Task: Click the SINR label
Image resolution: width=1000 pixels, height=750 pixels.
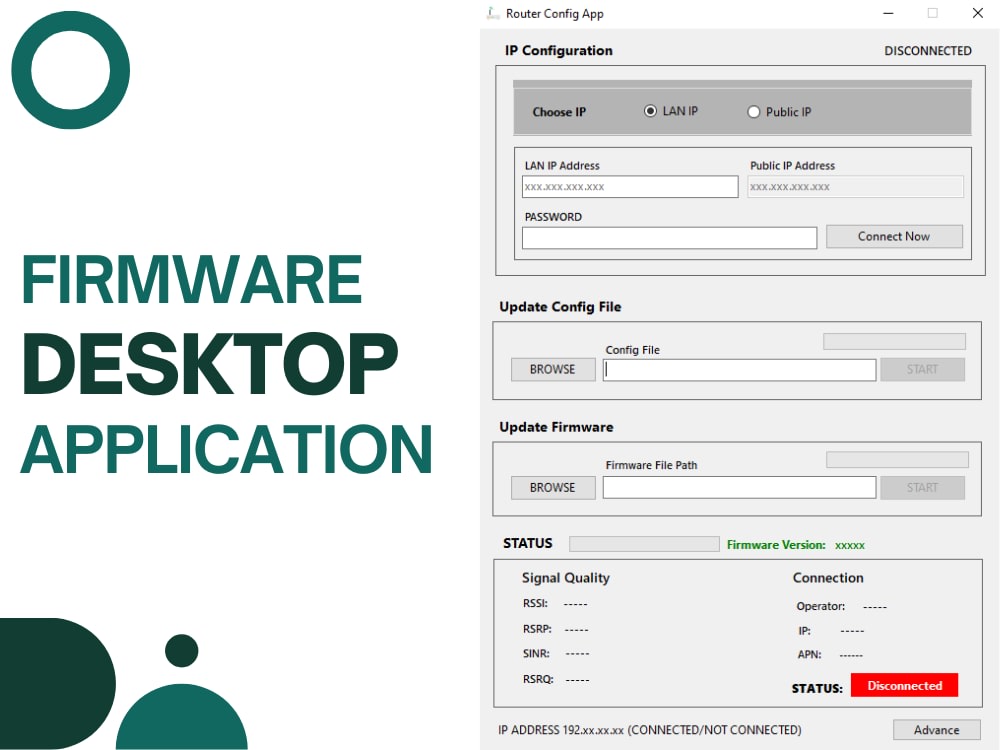Action: pyautogui.click(x=536, y=654)
